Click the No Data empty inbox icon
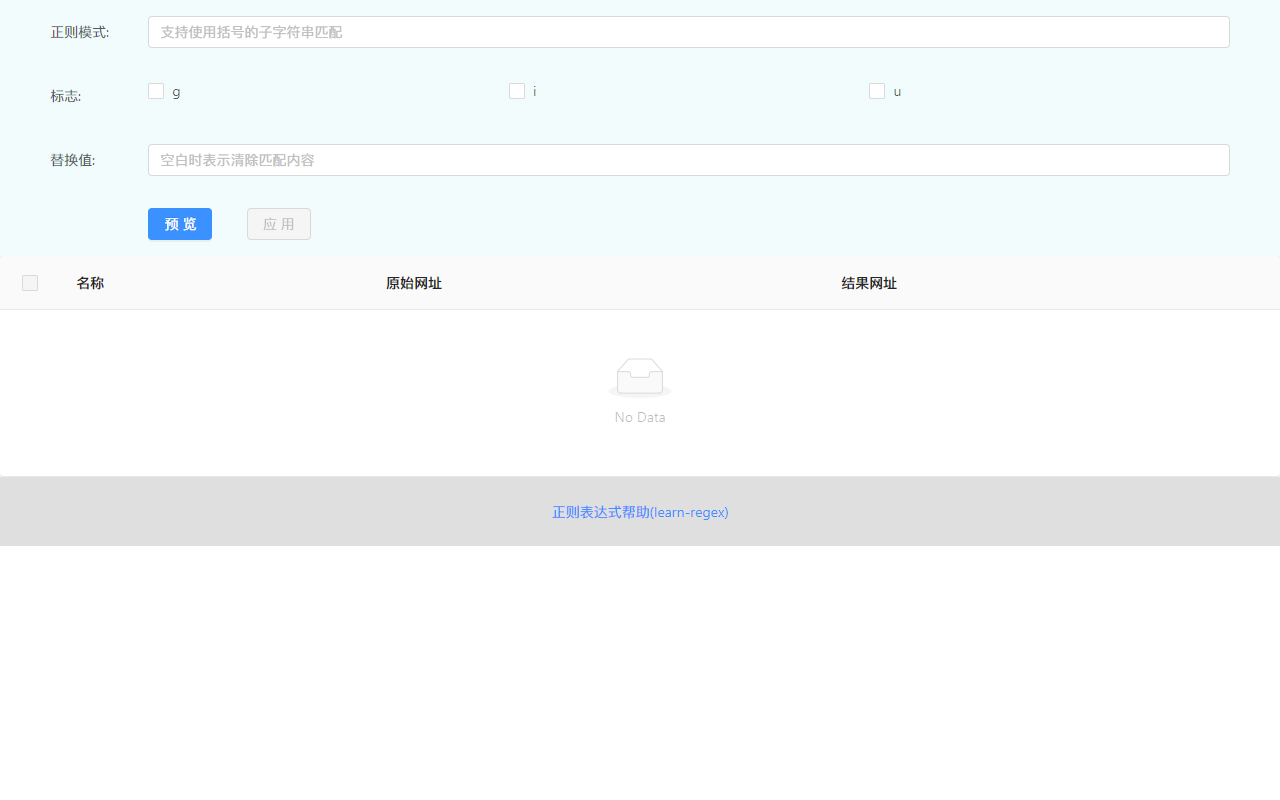 [x=639, y=377]
